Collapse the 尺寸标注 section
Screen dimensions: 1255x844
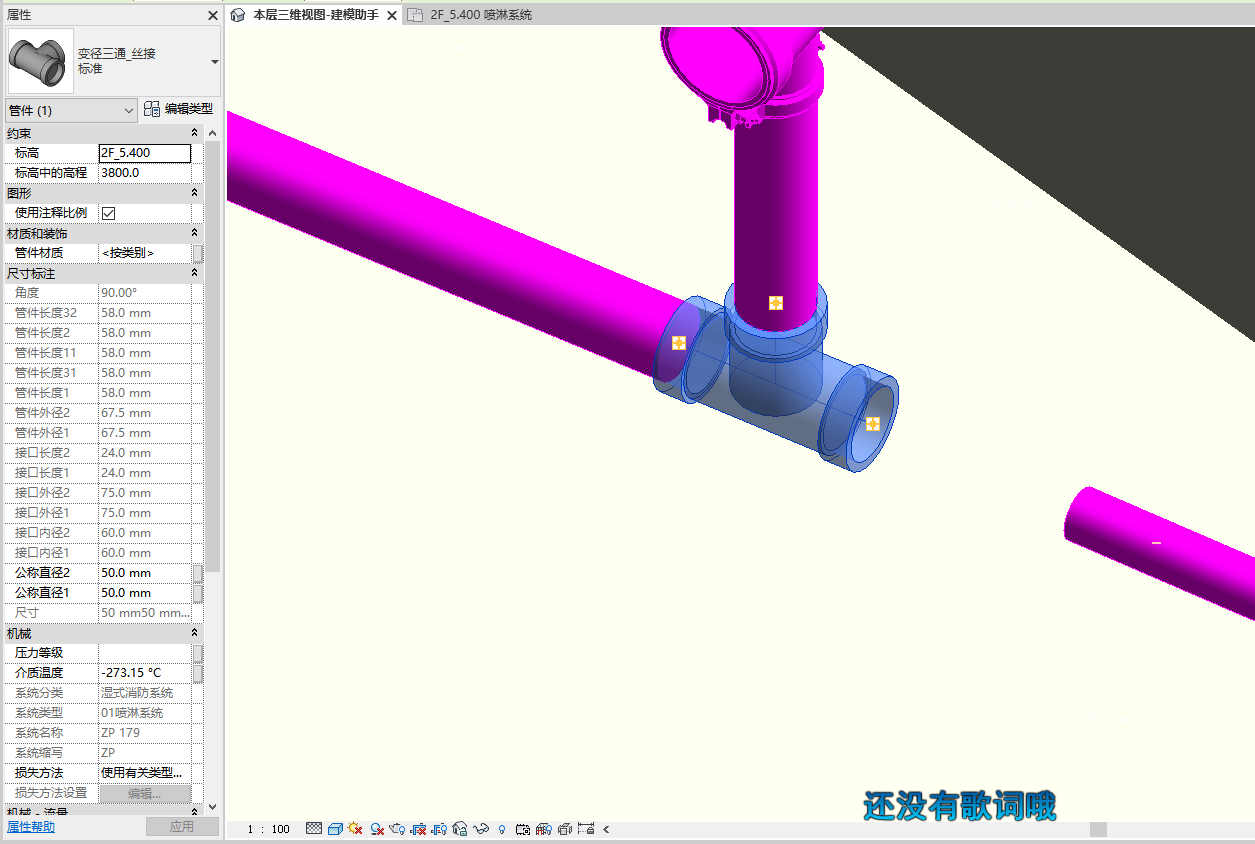coord(195,273)
